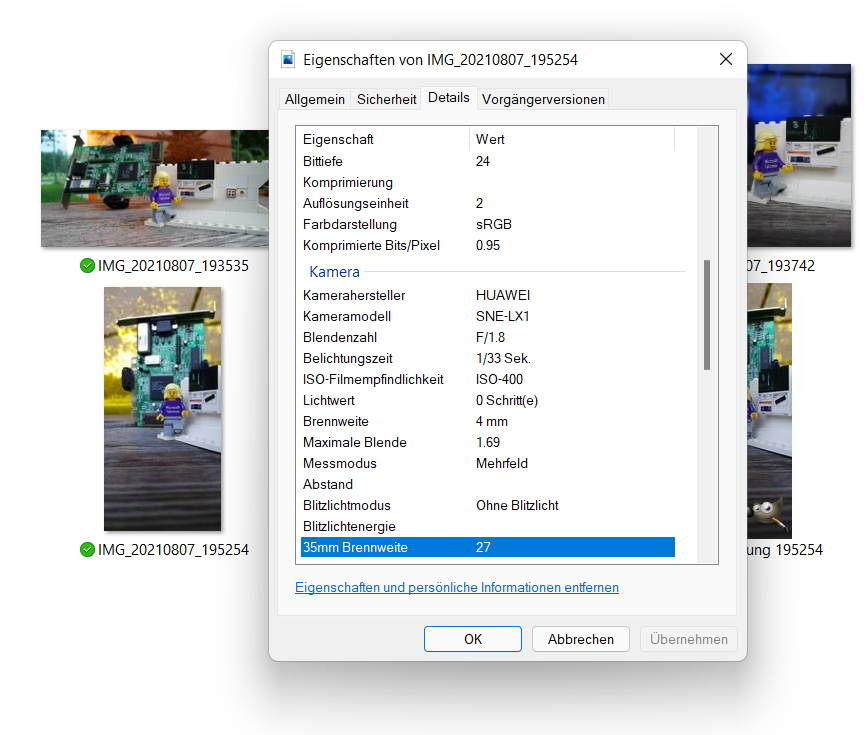The height and width of the screenshot is (735, 868).
Task: Select the portrait thumbnail IMG_20210807_195254
Action: coord(162,408)
